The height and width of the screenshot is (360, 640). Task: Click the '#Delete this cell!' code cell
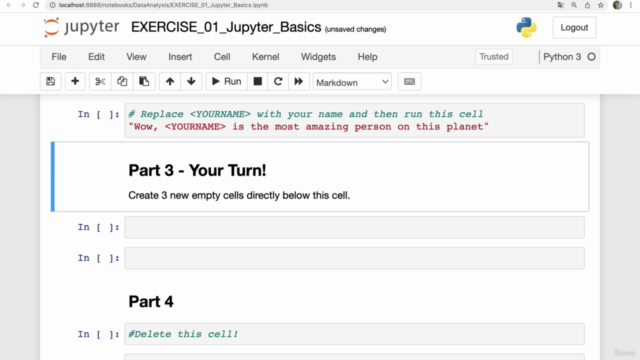click(354, 334)
